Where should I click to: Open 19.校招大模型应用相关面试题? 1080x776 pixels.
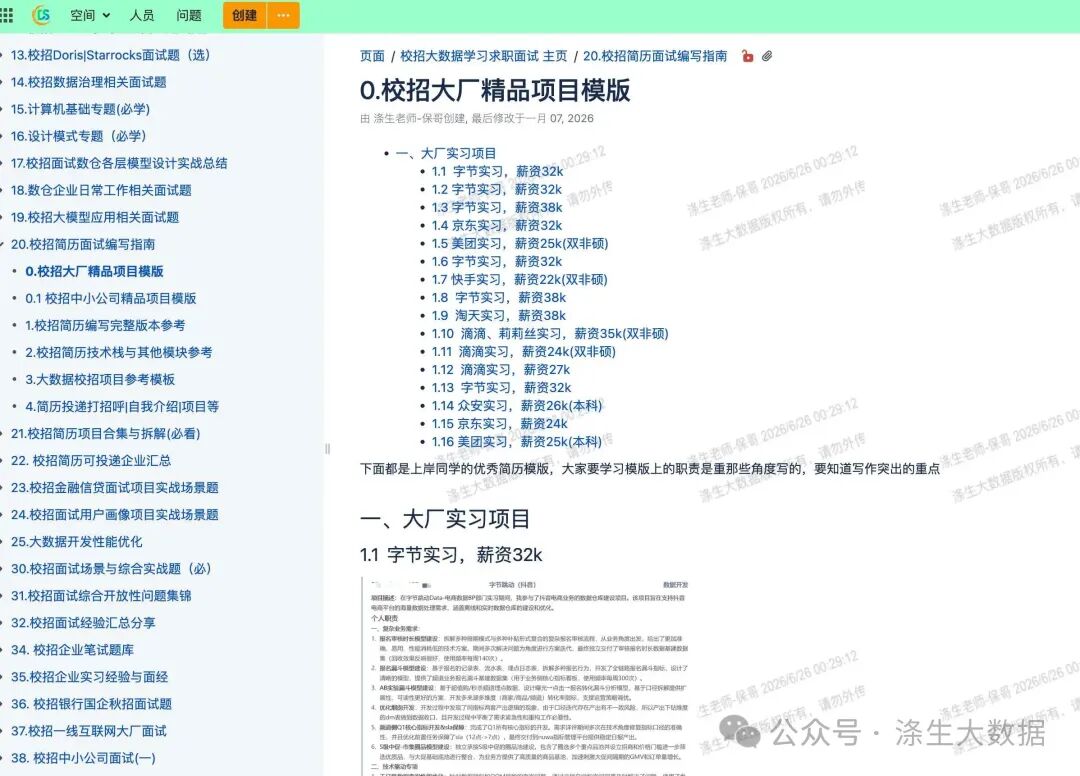(x=94, y=217)
